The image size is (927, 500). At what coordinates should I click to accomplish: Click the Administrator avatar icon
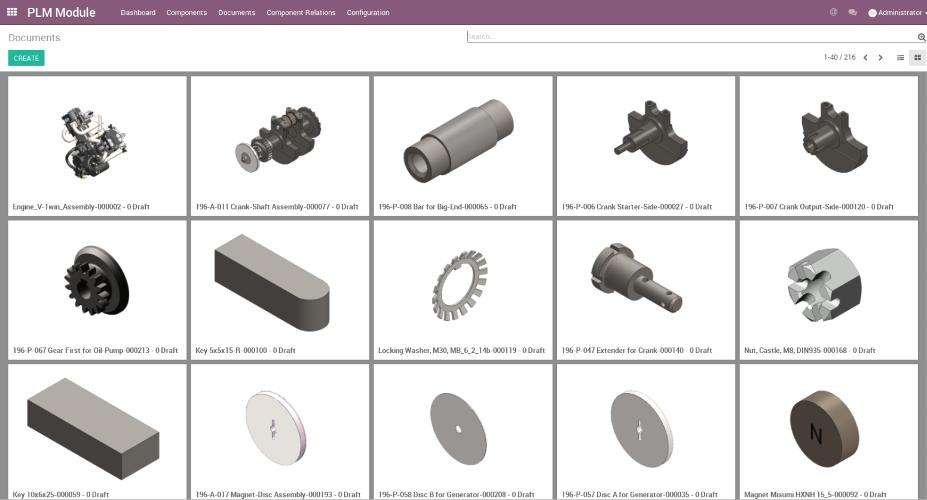tap(872, 12)
